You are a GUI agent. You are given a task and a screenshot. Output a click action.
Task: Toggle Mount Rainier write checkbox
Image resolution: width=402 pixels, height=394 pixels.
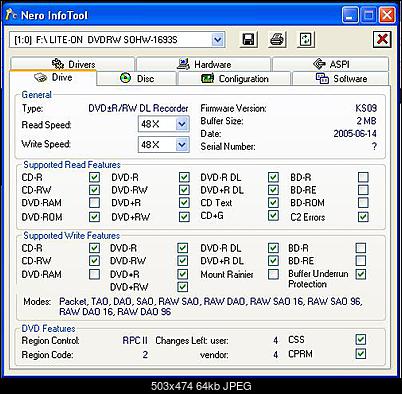click(273, 274)
